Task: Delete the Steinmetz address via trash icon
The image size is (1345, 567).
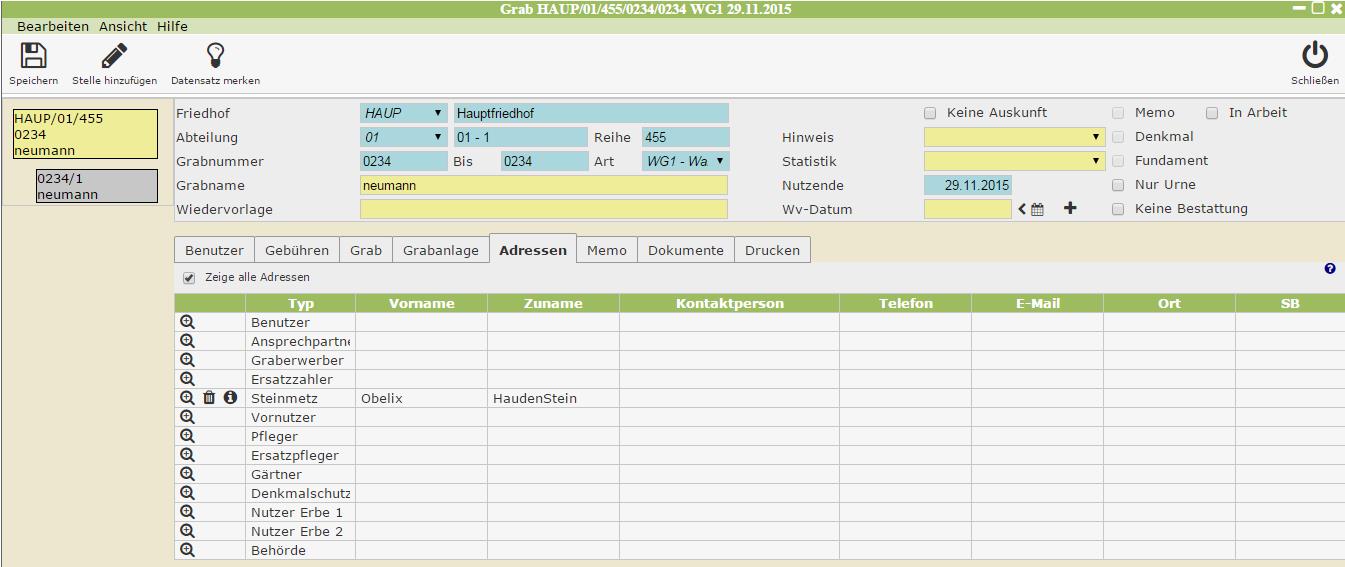Action: 209,398
